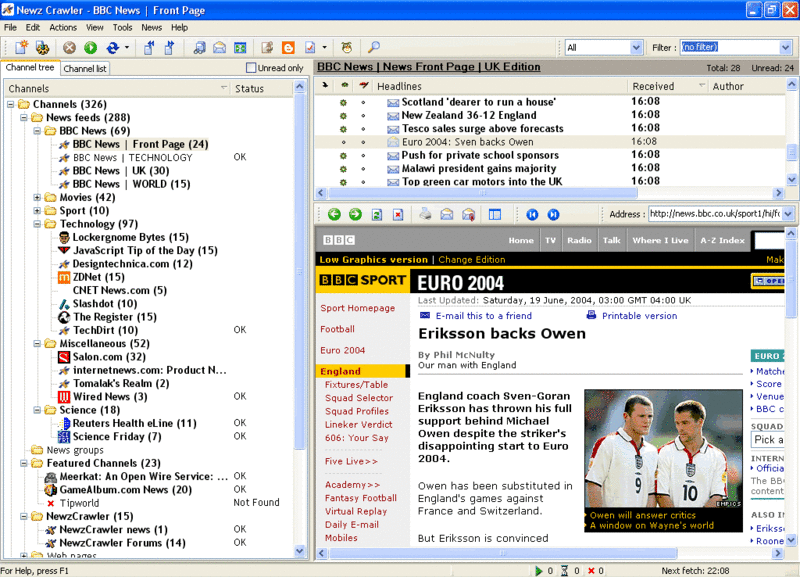This screenshot has width=800, height=577.
Task: Click the printer icon in browser toolbar
Action: (x=425, y=214)
